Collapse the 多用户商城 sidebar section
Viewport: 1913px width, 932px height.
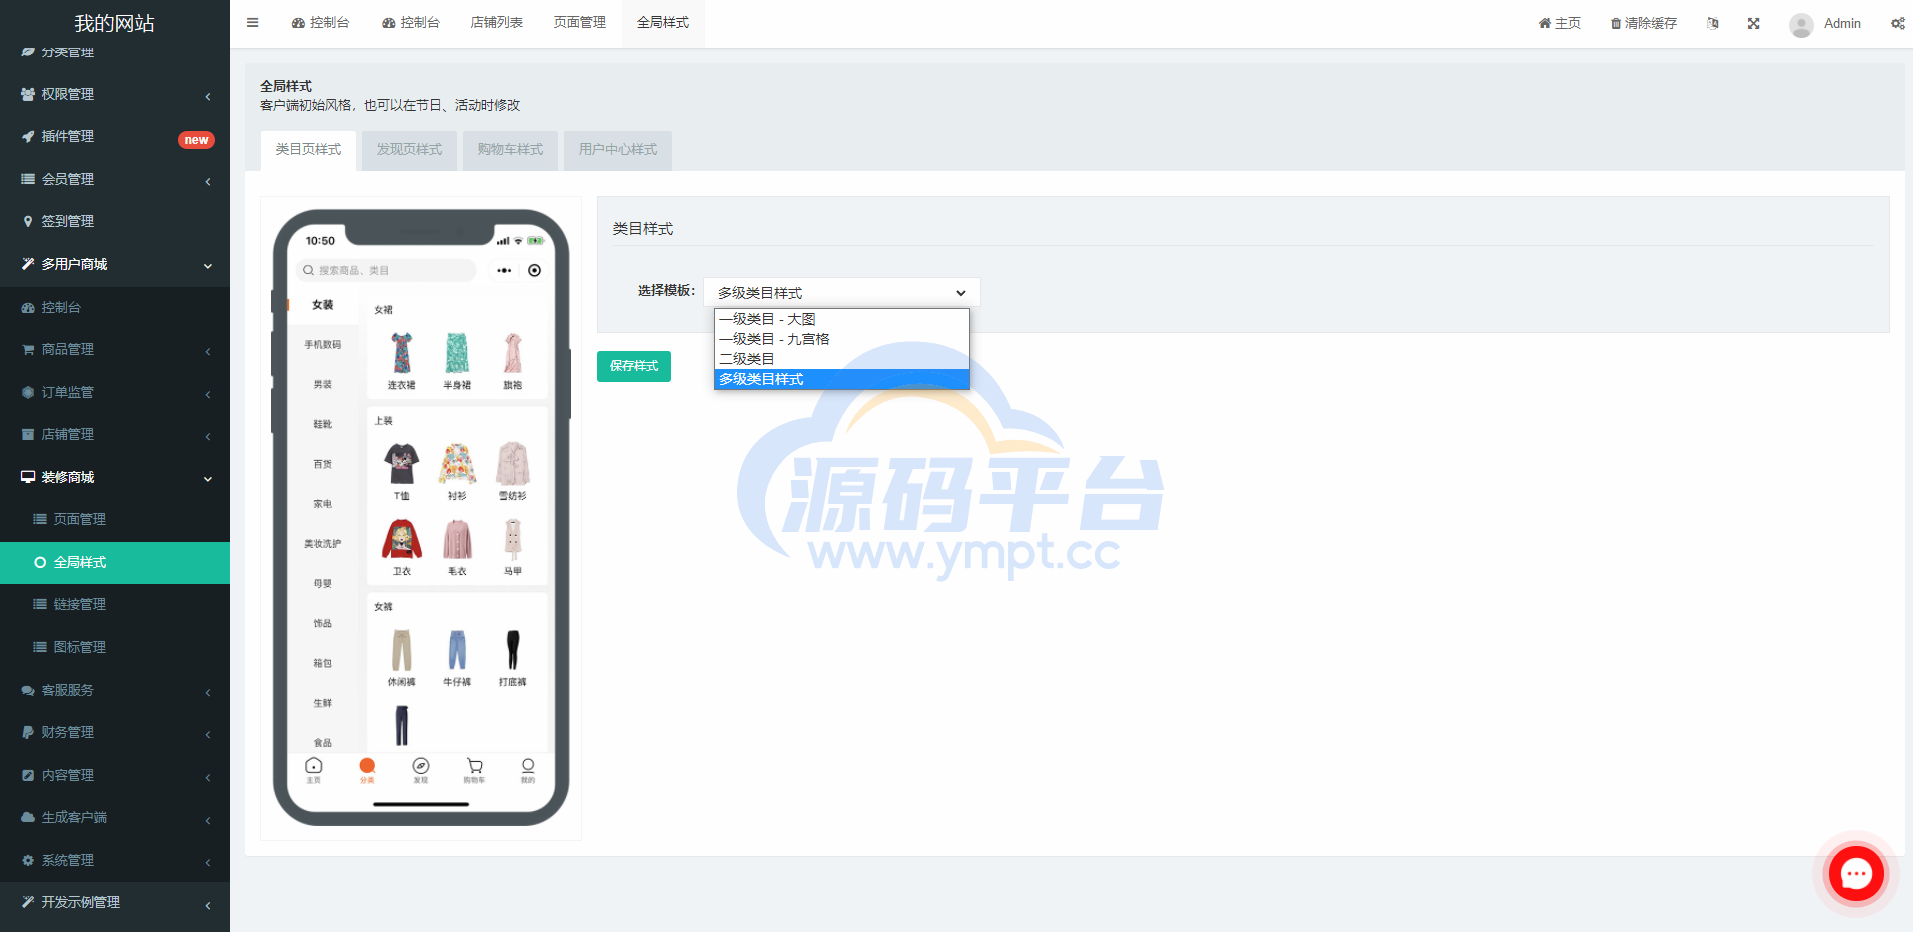pyautogui.click(x=115, y=264)
